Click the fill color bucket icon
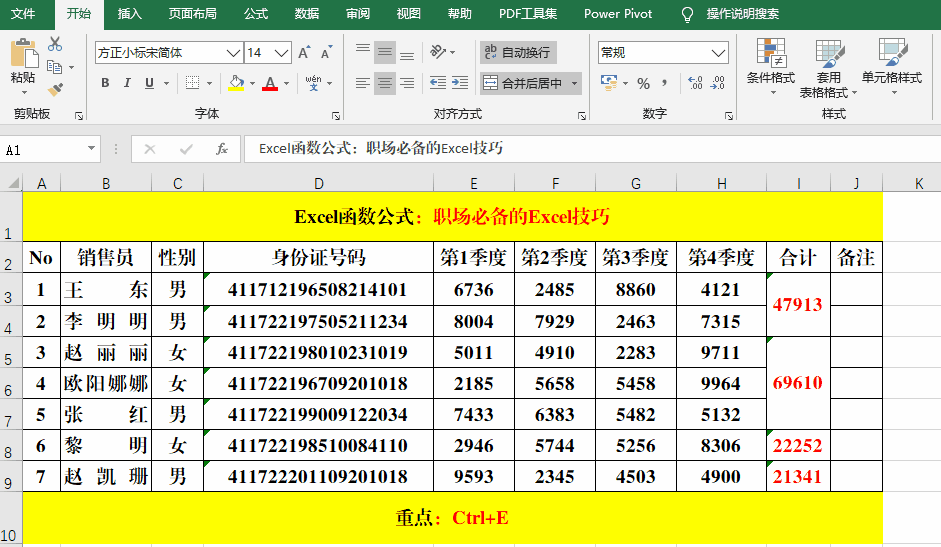 pos(236,83)
